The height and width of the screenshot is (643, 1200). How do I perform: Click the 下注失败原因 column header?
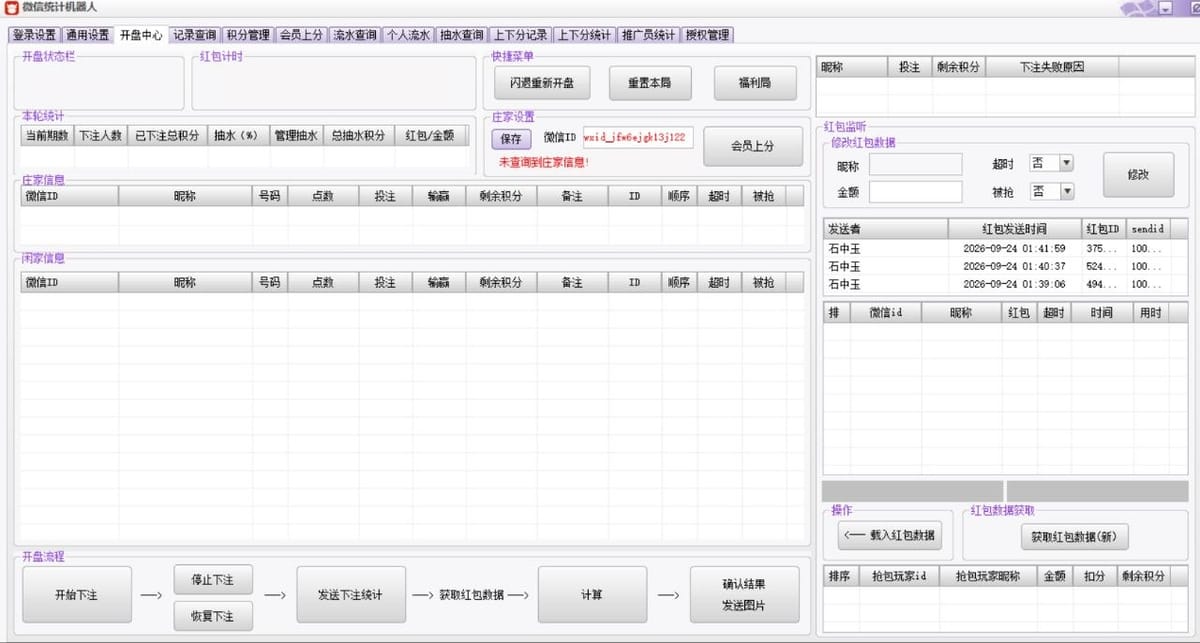click(1052, 67)
